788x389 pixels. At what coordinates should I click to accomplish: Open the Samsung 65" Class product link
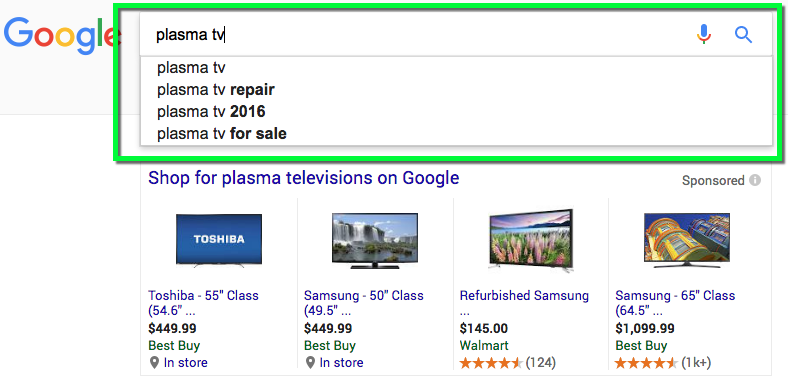[675, 303]
